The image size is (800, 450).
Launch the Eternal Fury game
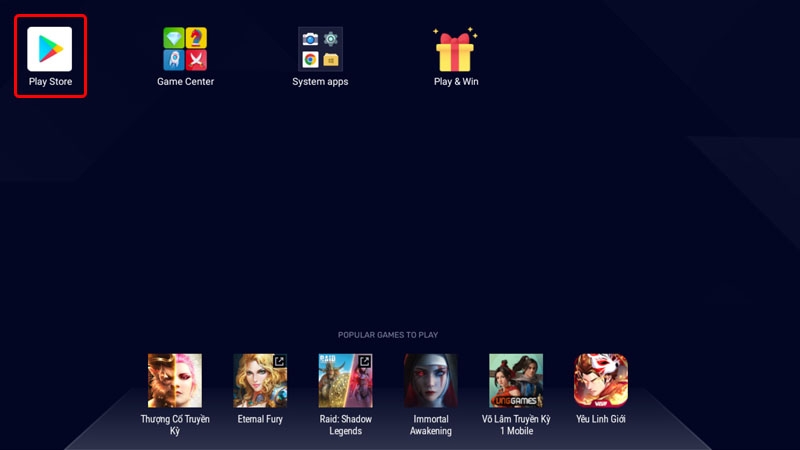260,381
